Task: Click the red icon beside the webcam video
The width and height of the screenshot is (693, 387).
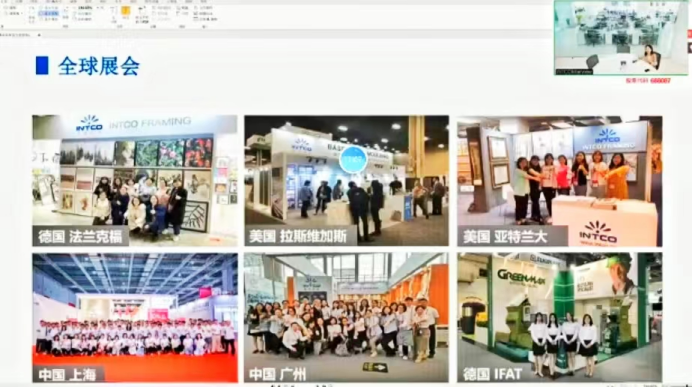Action: (690, 34)
